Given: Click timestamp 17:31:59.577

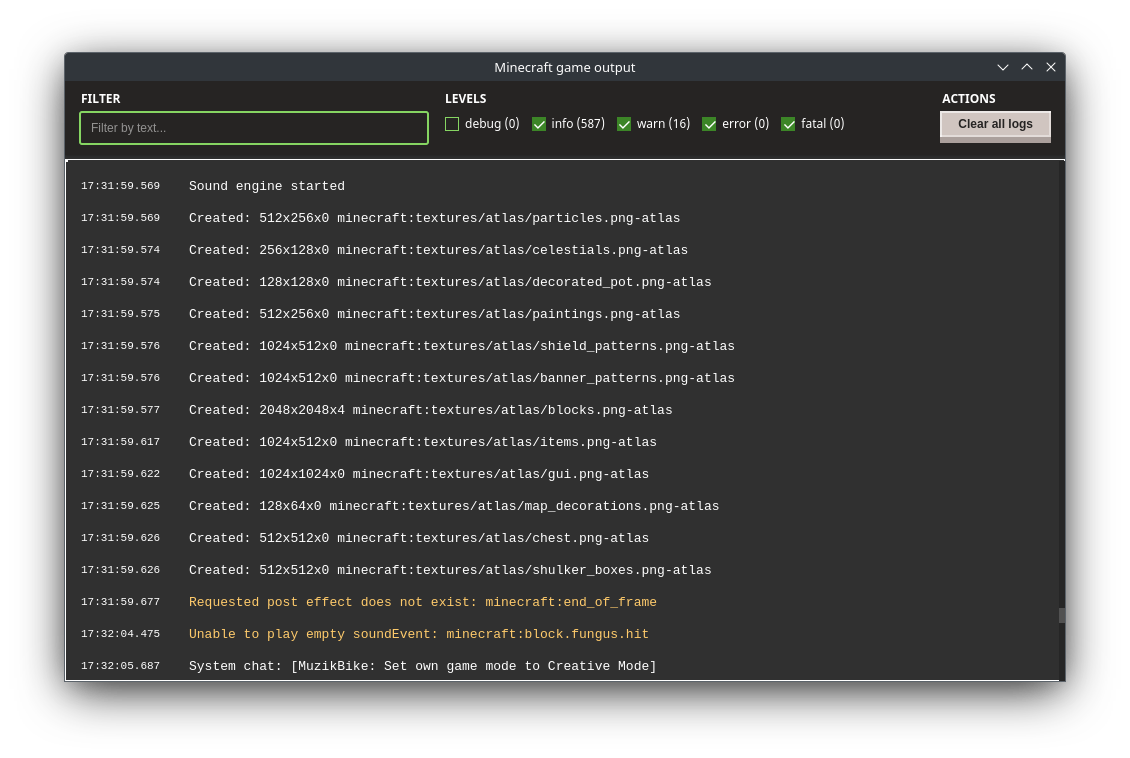Looking at the screenshot, I should click(120, 410).
